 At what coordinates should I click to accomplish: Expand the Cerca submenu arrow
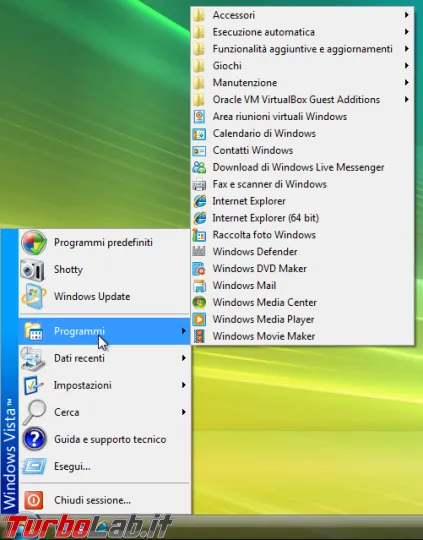(x=184, y=412)
